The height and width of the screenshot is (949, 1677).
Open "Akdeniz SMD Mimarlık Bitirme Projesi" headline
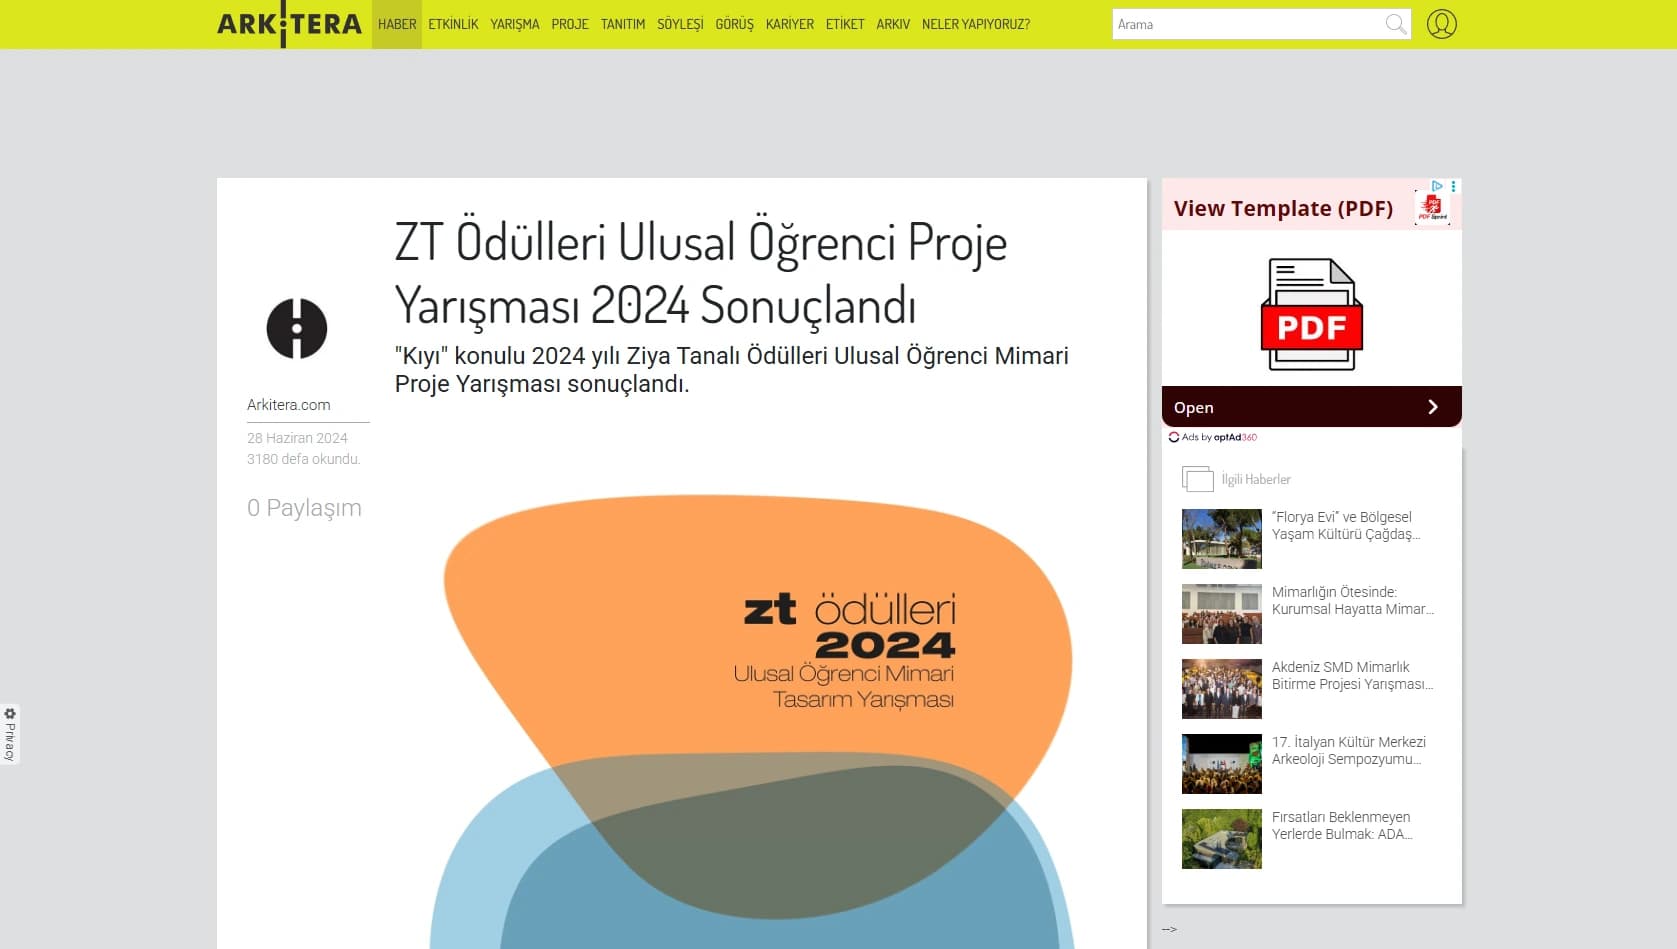[x=1353, y=676]
